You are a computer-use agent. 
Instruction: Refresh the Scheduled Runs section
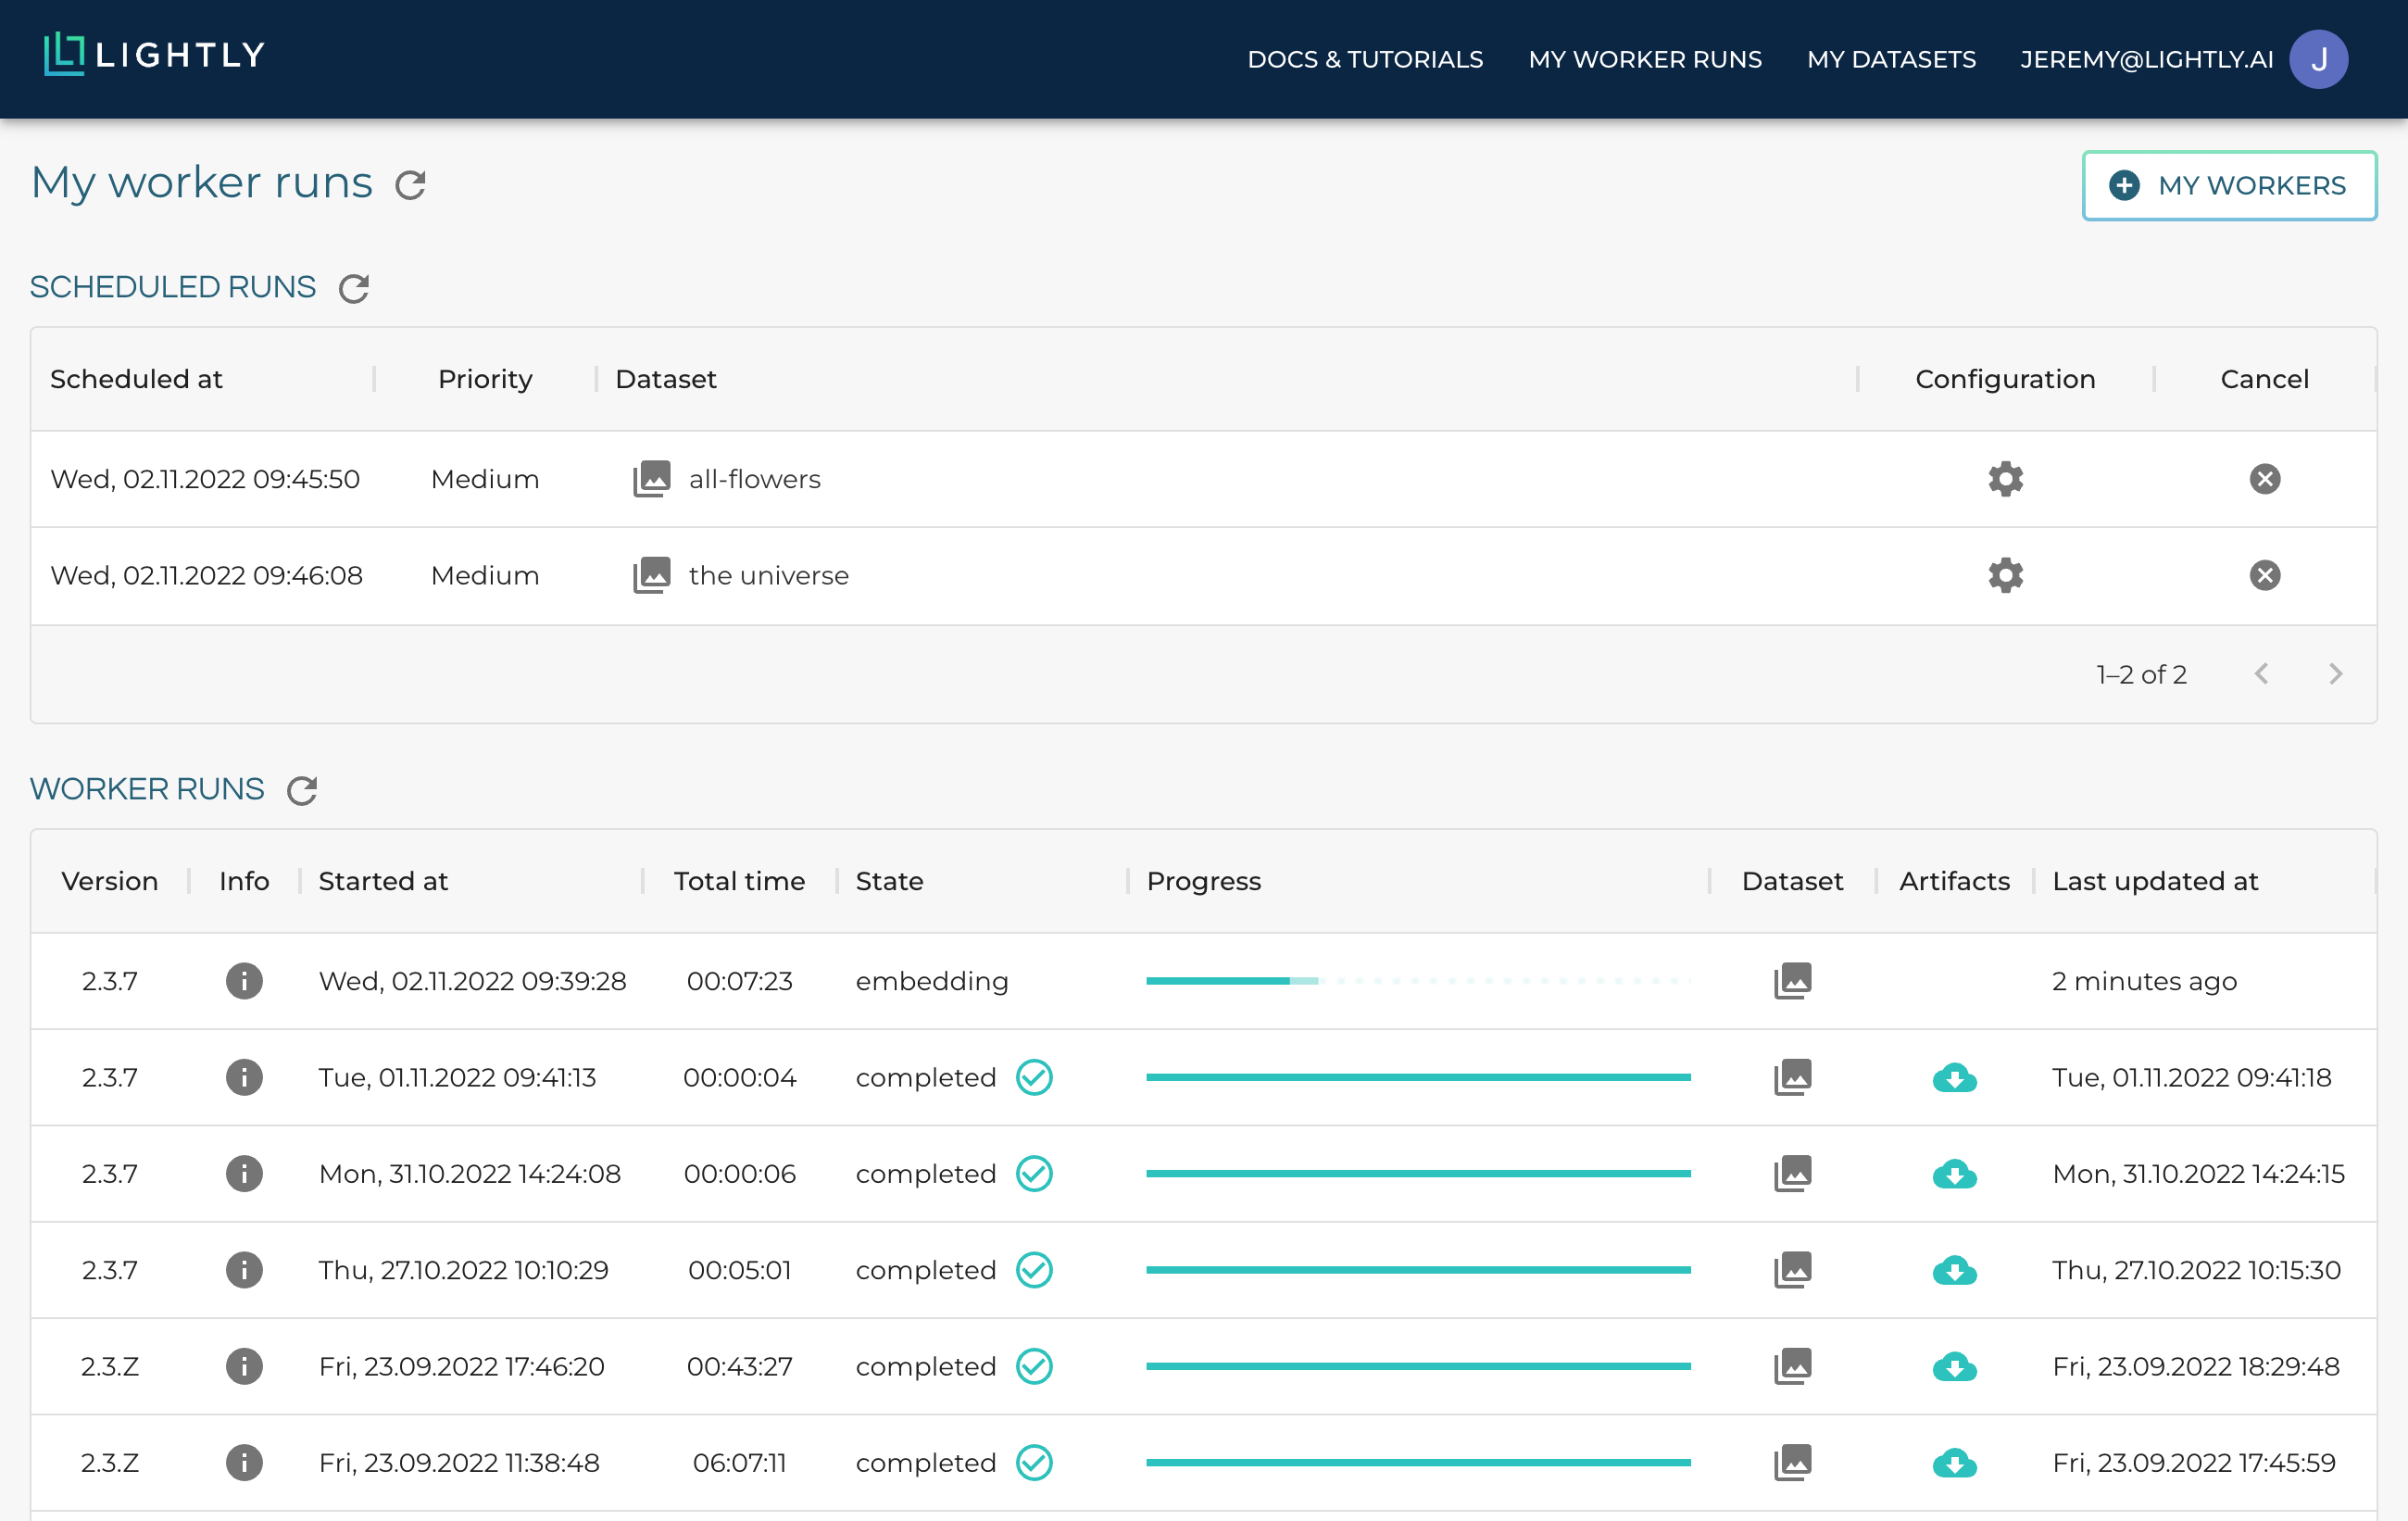(x=354, y=289)
